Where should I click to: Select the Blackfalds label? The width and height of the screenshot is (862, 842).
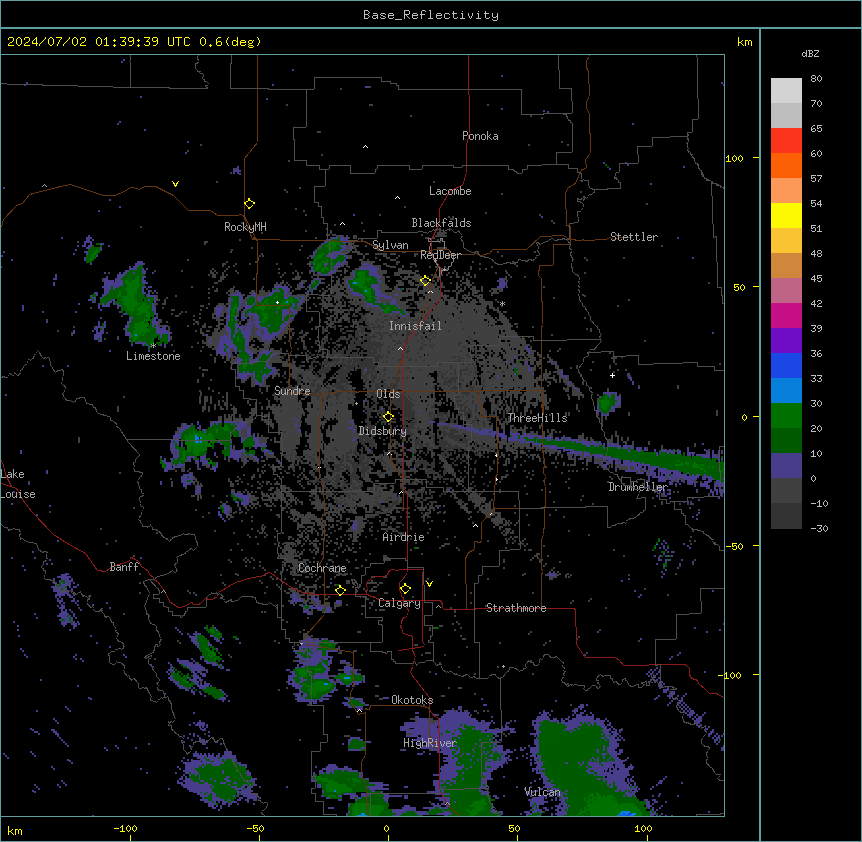[441, 223]
